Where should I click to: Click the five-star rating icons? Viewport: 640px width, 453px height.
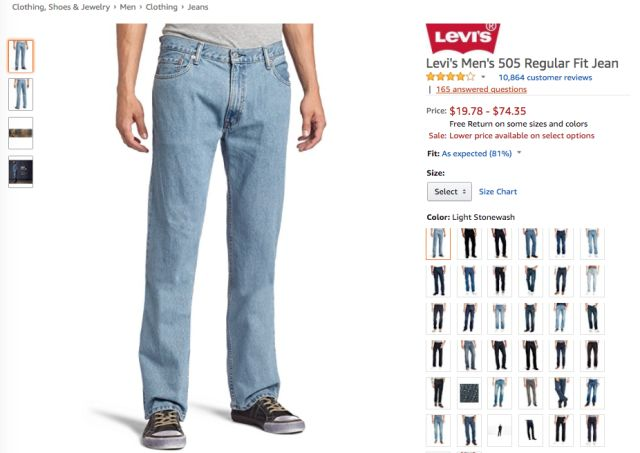click(451, 77)
